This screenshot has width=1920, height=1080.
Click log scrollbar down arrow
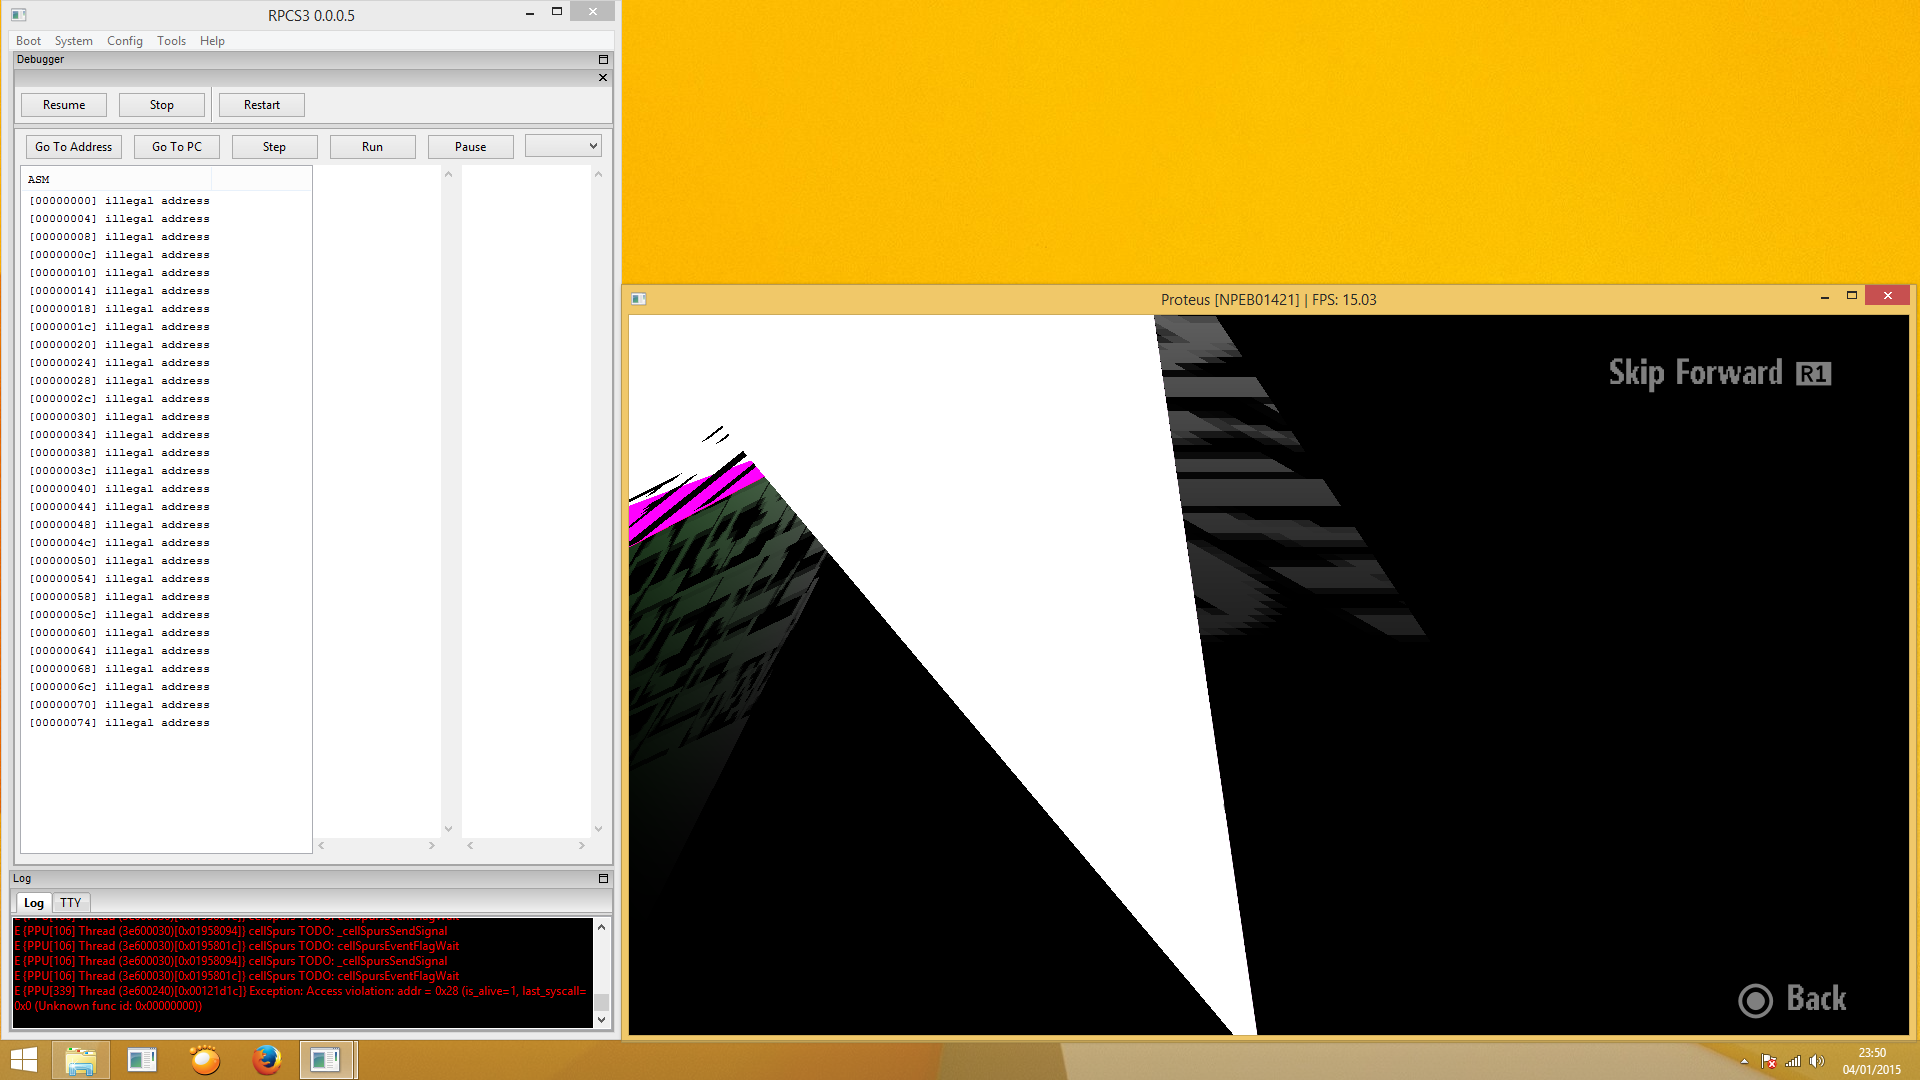click(601, 1020)
